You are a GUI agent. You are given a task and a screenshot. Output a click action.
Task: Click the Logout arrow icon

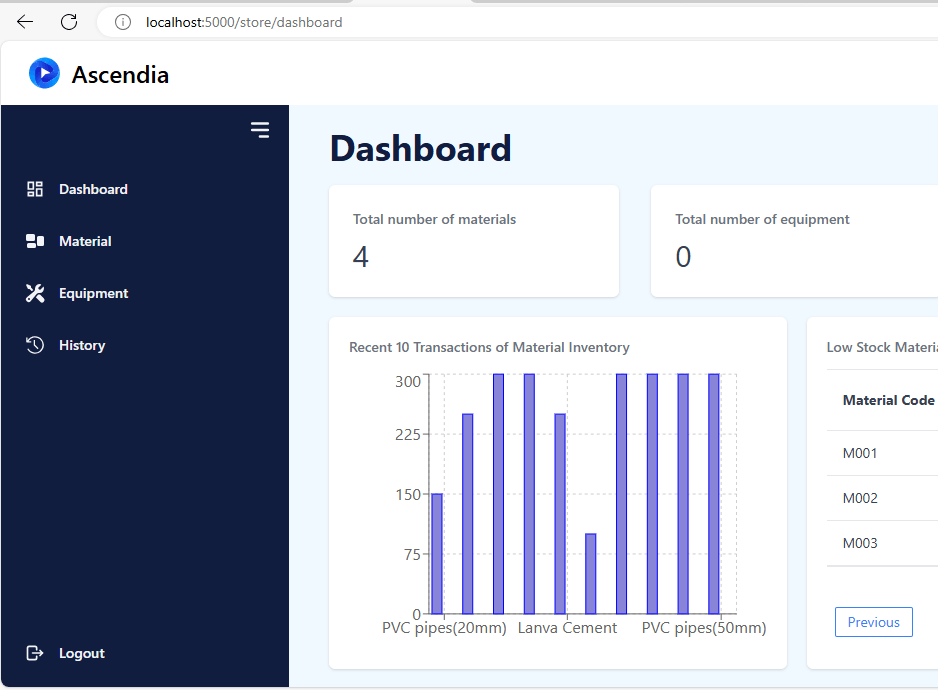pyautogui.click(x=35, y=653)
